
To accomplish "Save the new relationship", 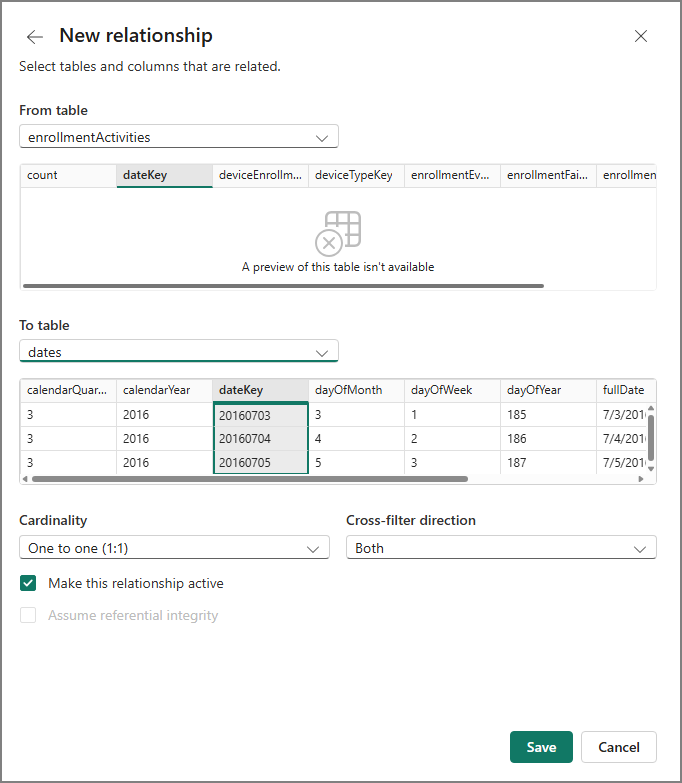I will click(x=541, y=747).
